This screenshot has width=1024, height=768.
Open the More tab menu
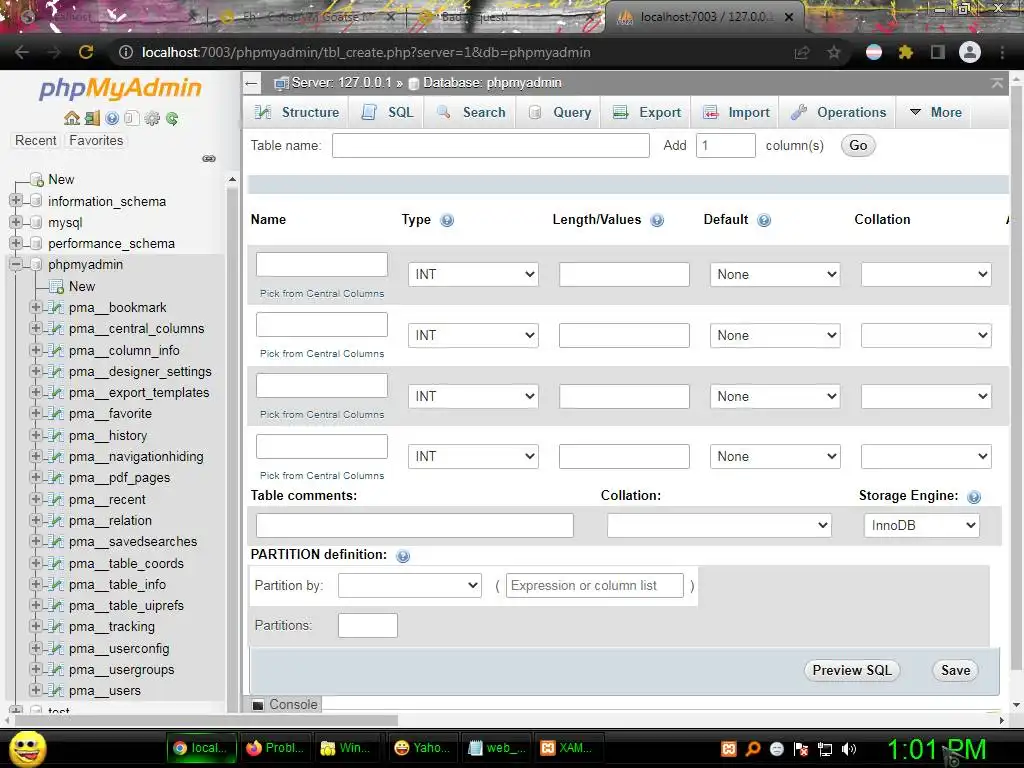(x=936, y=112)
